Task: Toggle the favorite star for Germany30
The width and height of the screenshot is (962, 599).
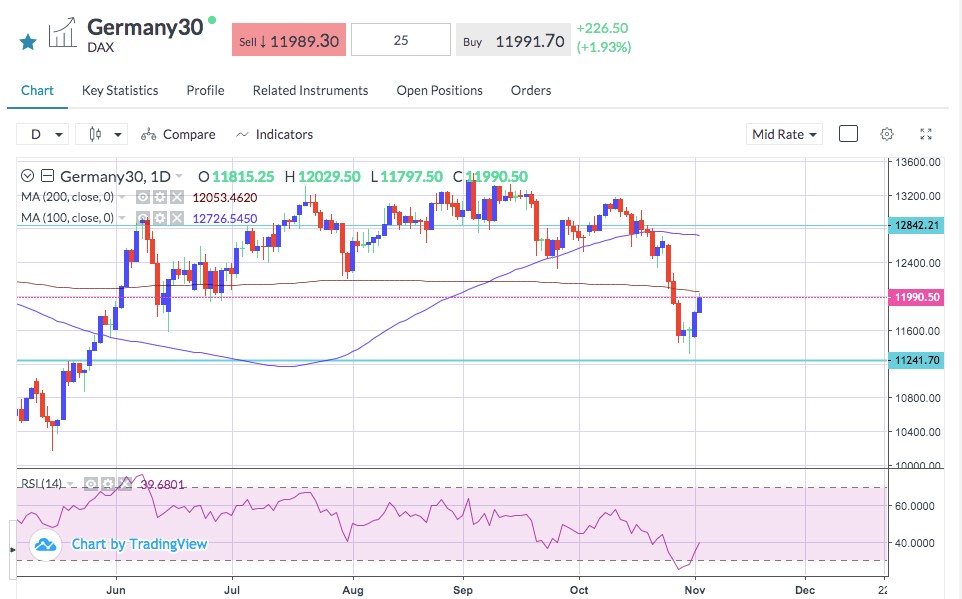Action: 28,42
